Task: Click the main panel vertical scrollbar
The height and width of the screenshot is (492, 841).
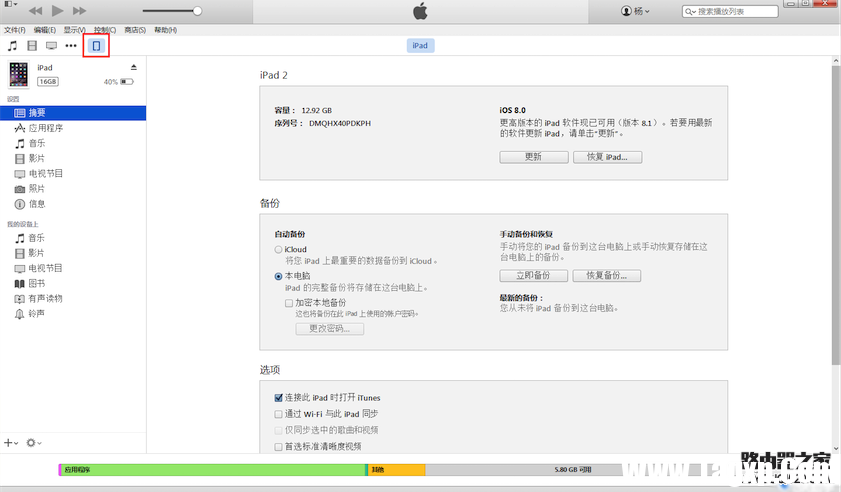Action: (x=836, y=215)
